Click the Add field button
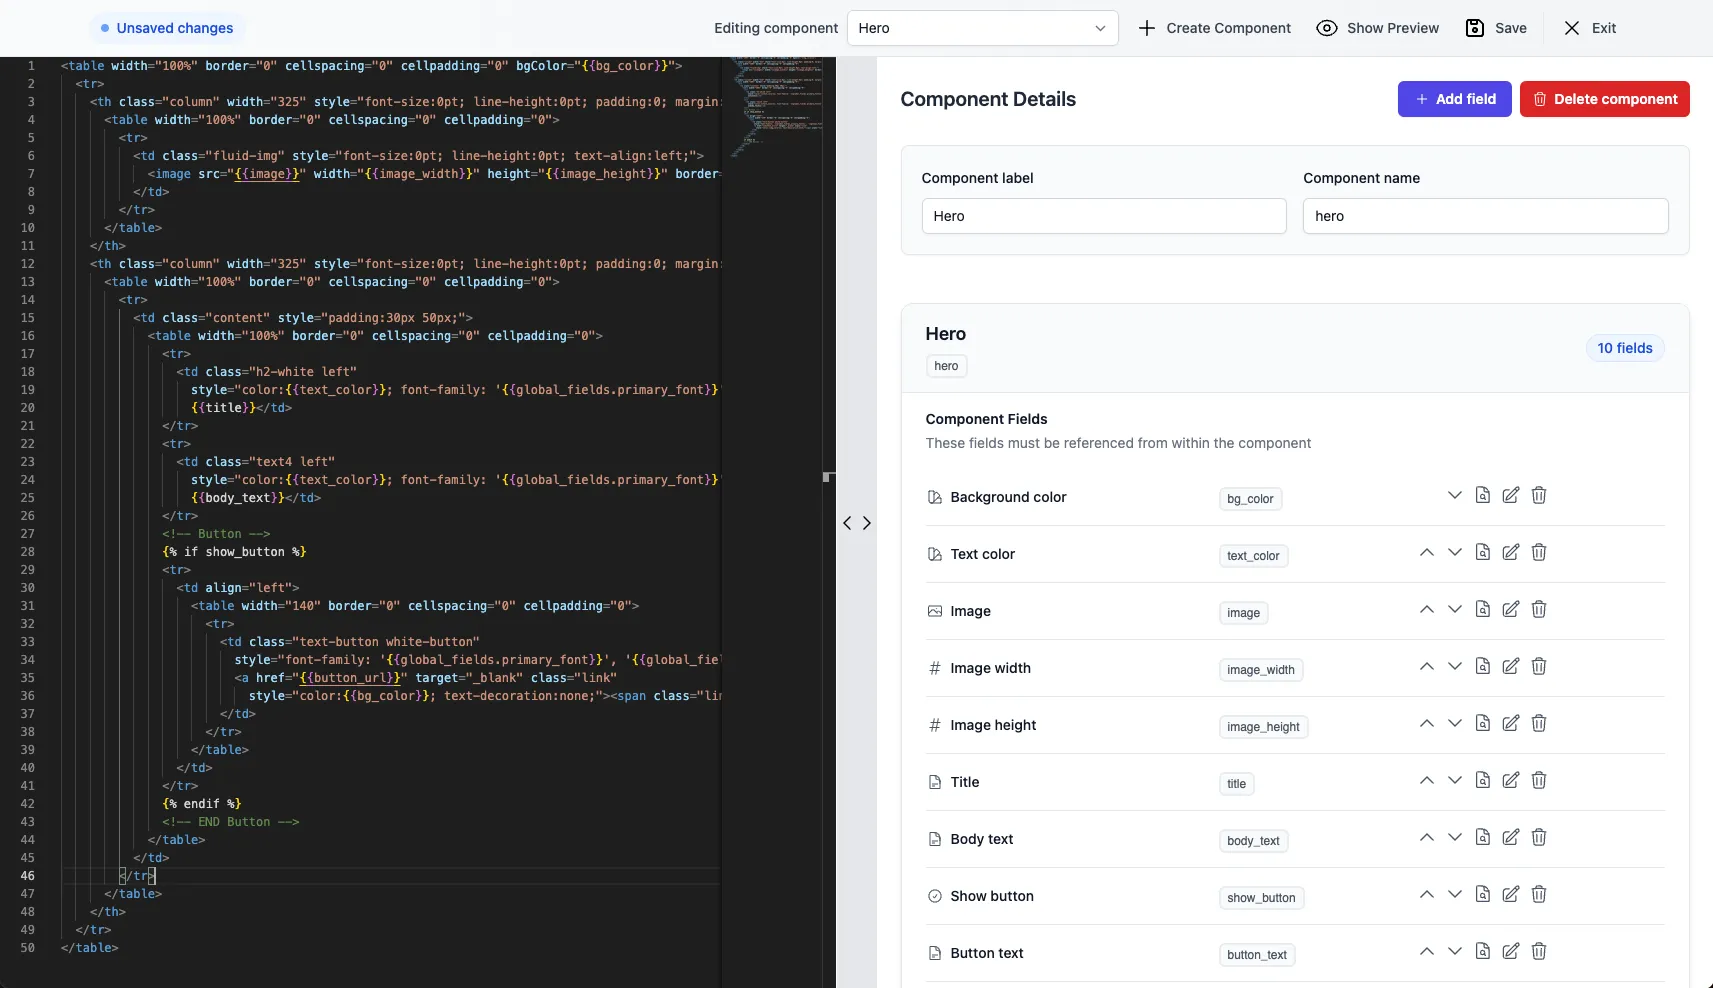 click(1455, 99)
